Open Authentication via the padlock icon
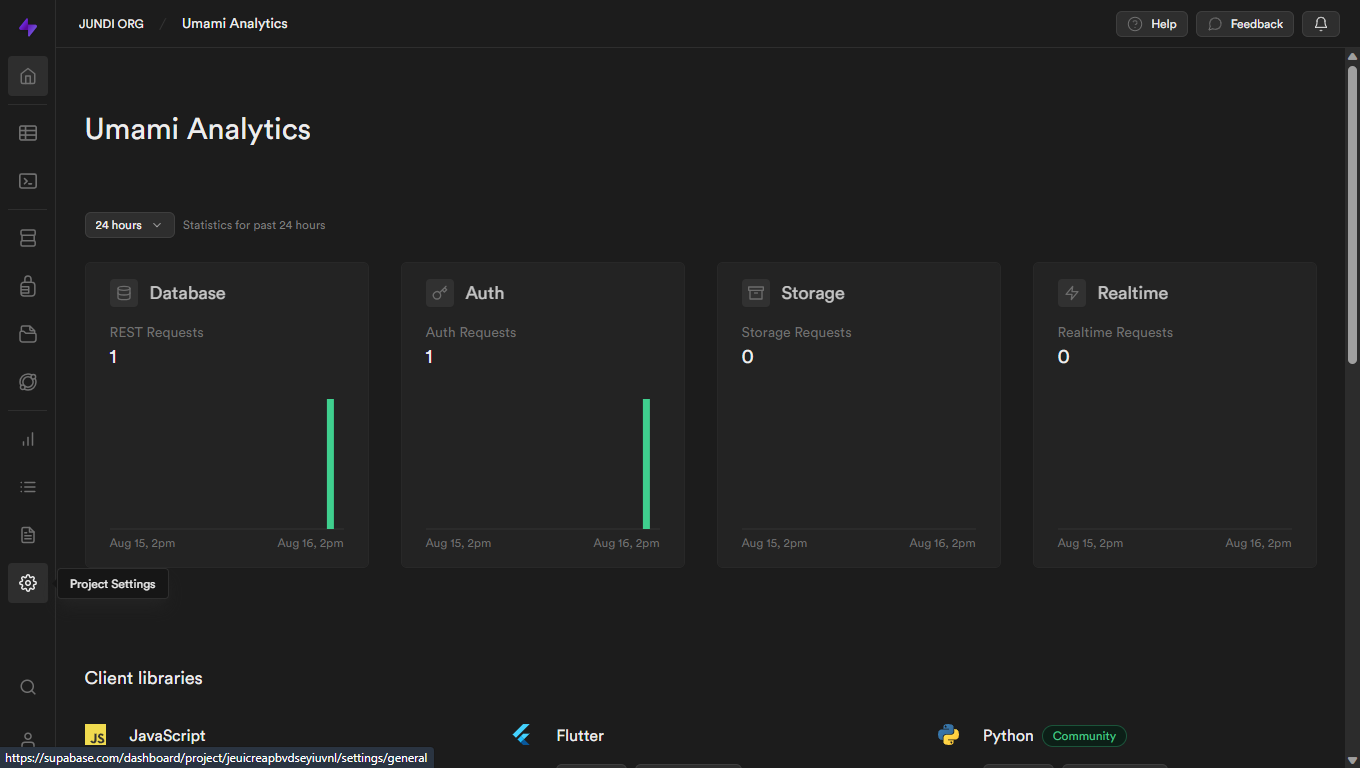Image resolution: width=1360 pixels, height=768 pixels. pyautogui.click(x=28, y=286)
